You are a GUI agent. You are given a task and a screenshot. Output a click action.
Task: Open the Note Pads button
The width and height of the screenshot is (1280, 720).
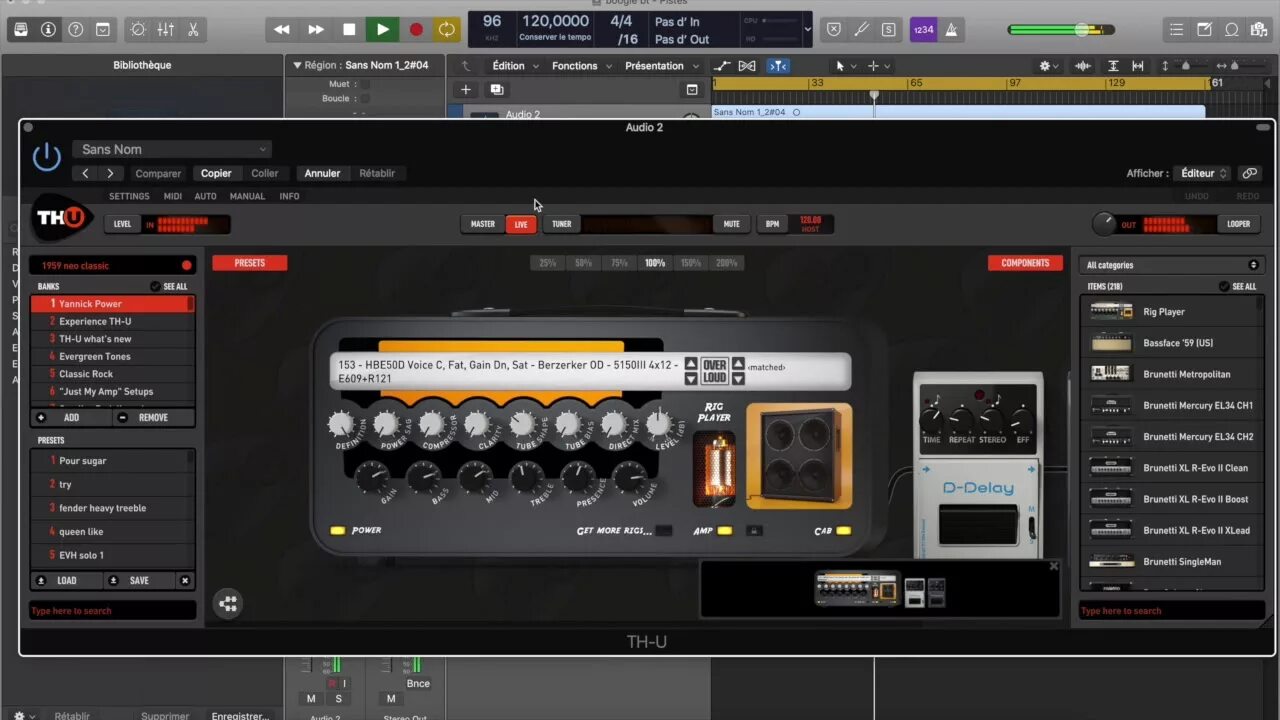tap(1205, 30)
